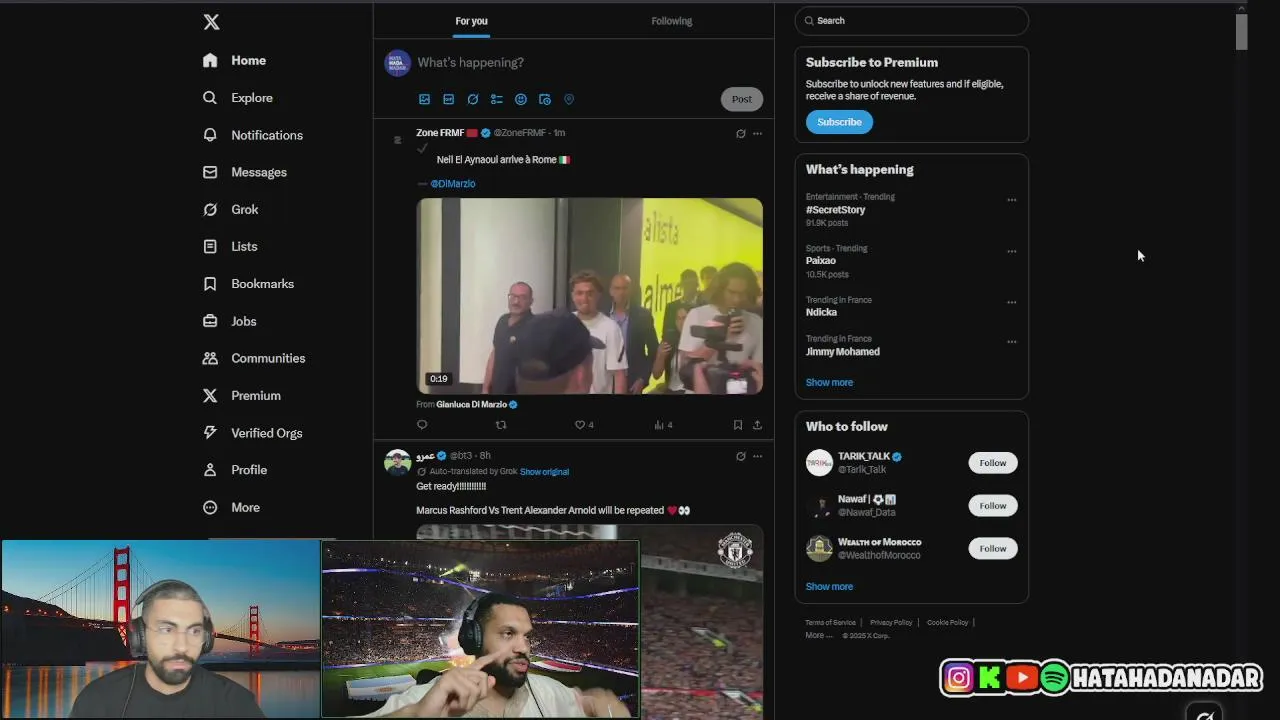Open Profile from the sidebar

235,470
